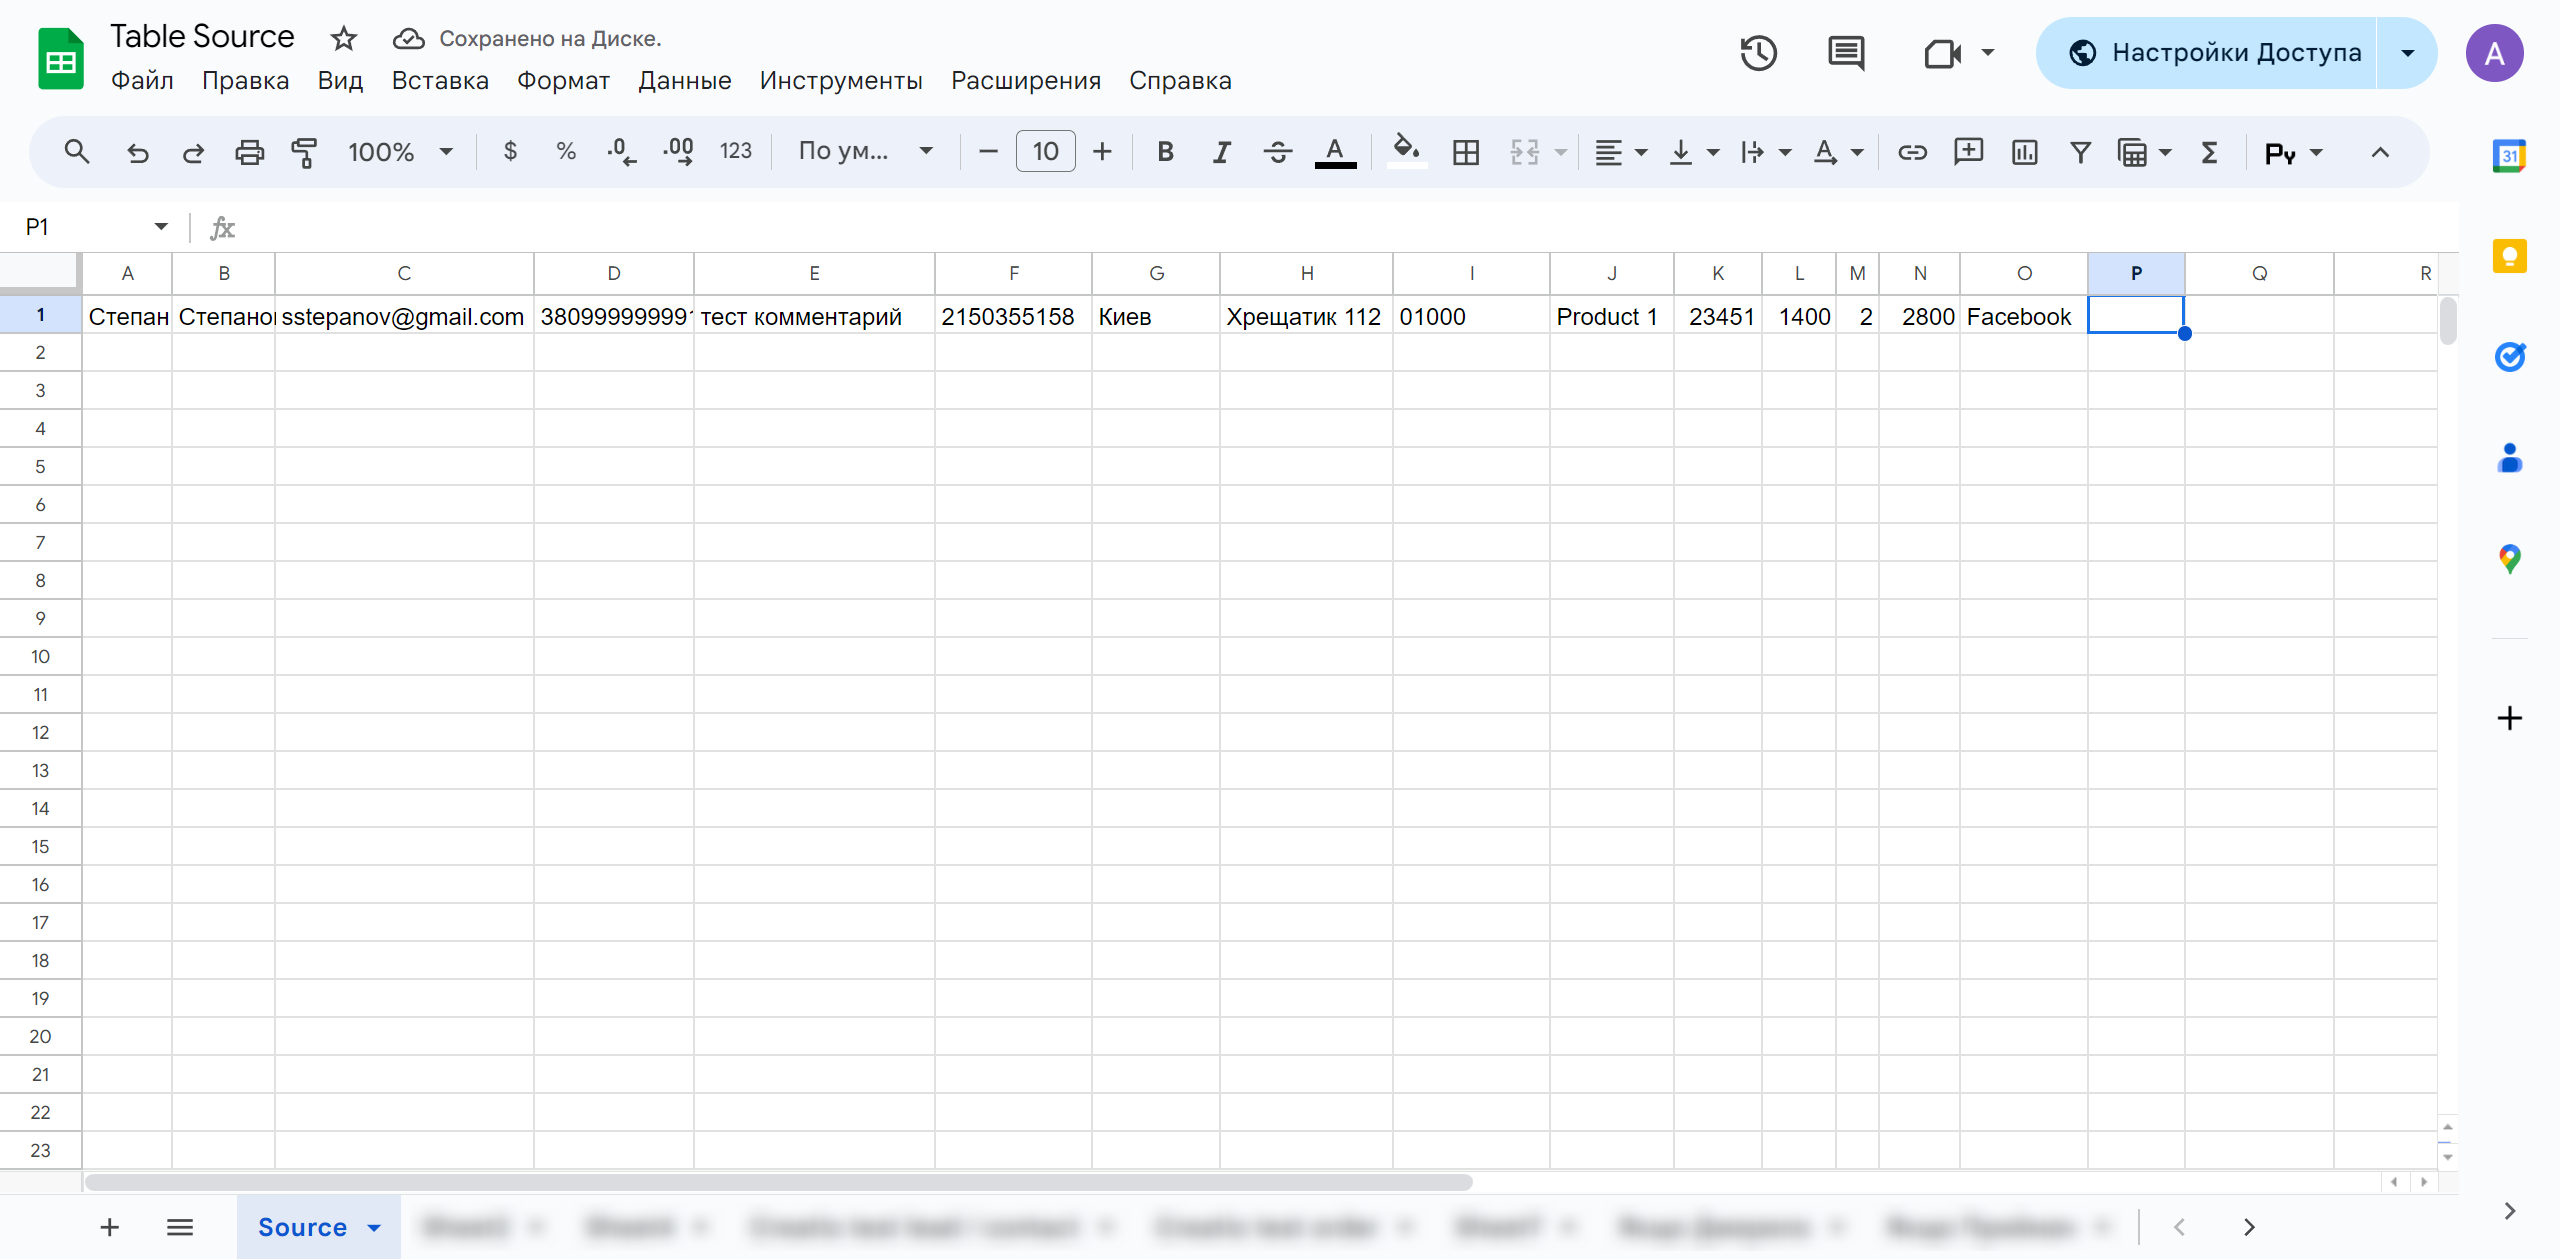Open Contacts side panel
This screenshot has width=2560, height=1260.
pos(2509,459)
